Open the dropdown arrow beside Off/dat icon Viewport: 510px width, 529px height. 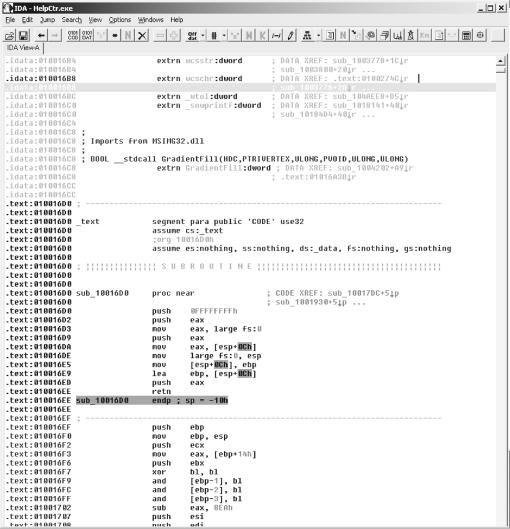pyautogui.click(x=203, y=35)
